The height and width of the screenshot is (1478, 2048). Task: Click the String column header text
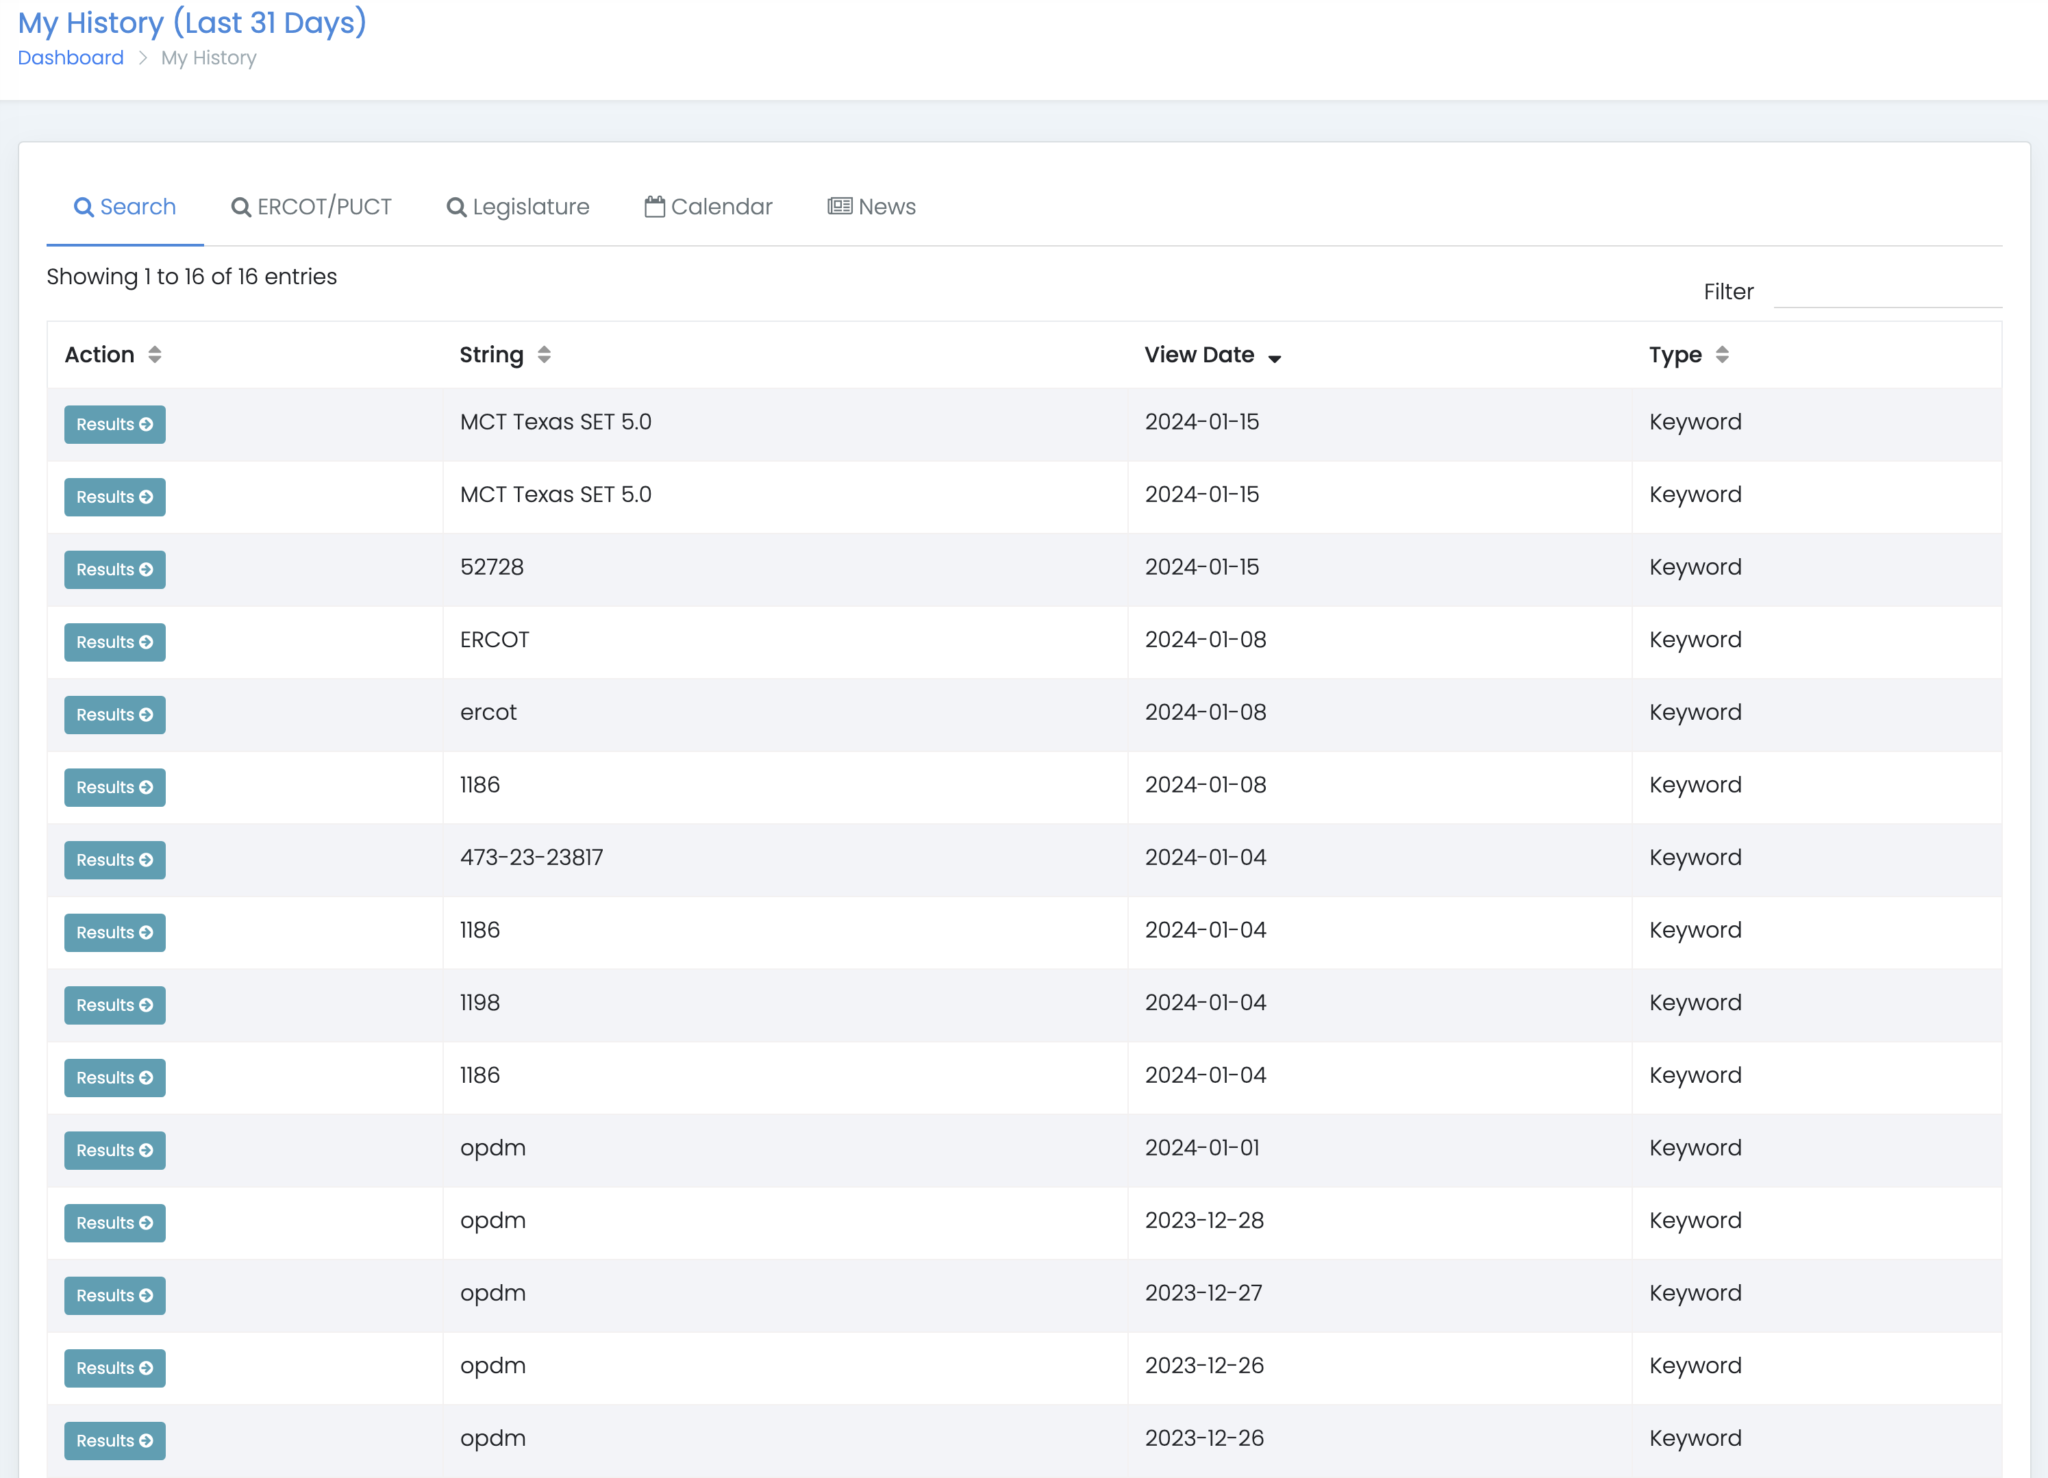click(x=492, y=355)
